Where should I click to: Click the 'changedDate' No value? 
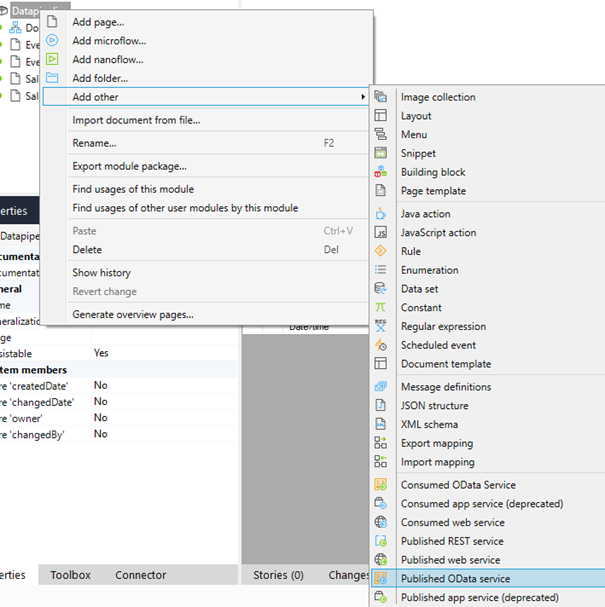[x=101, y=401]
